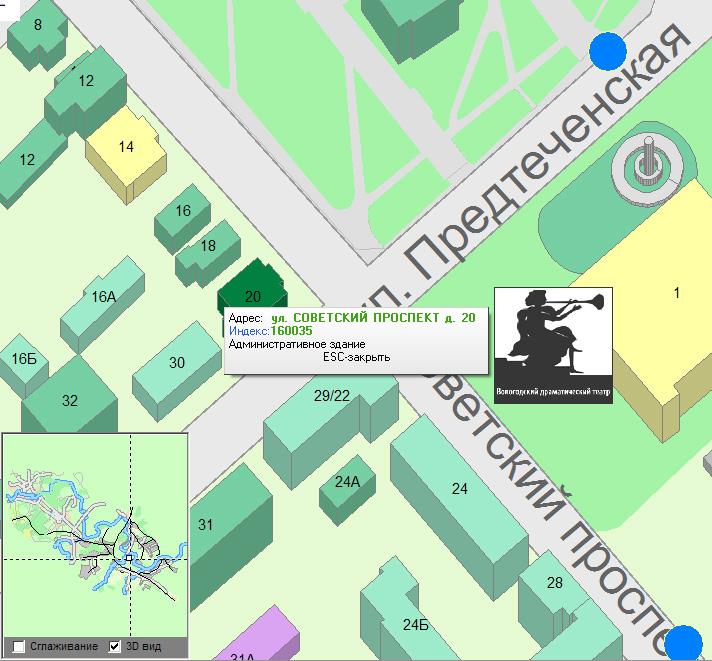Click the blue circle marker at bottom right
The width and height of the screenshot is (712, 661).
coord(684,643)
